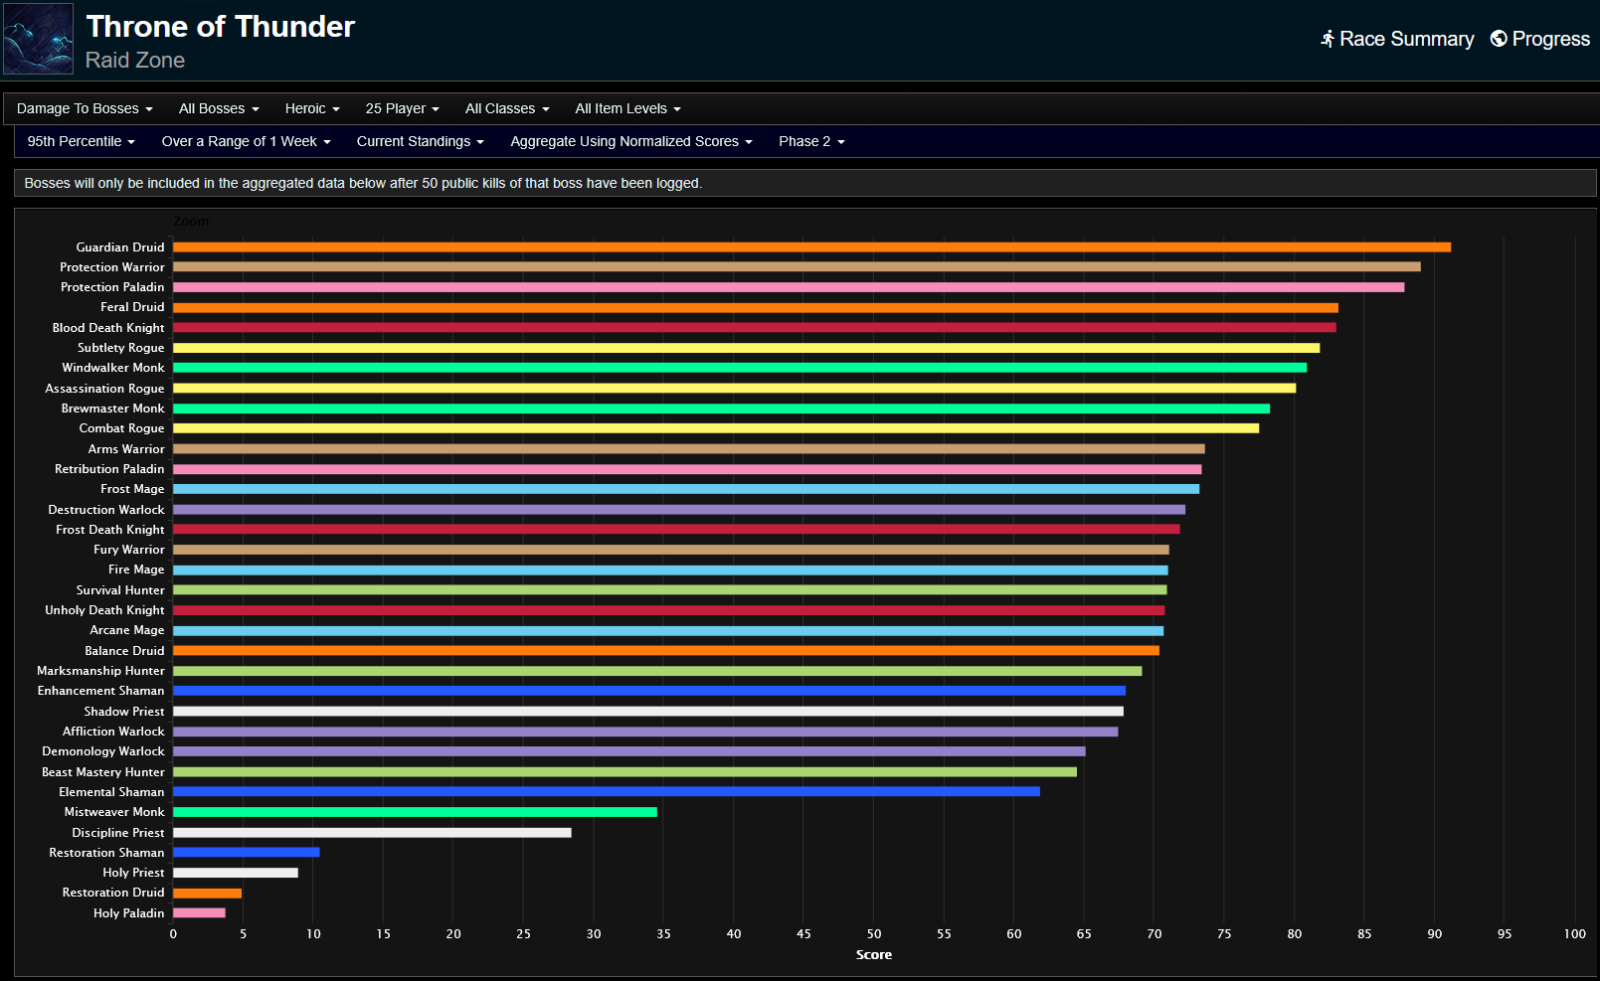
Task: Open the 25 Player size menu
Action: (x=401, y=109)
